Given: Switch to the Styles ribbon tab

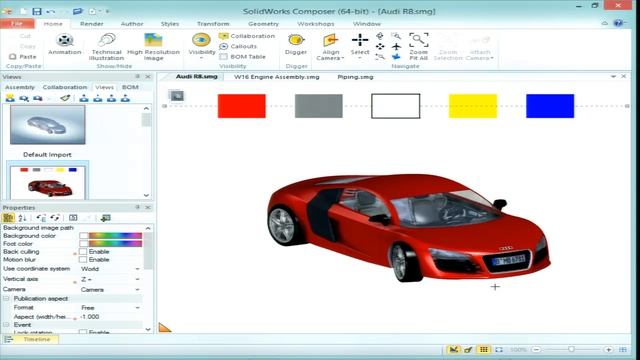Looking at the screenshot, I should click(170, 24).
